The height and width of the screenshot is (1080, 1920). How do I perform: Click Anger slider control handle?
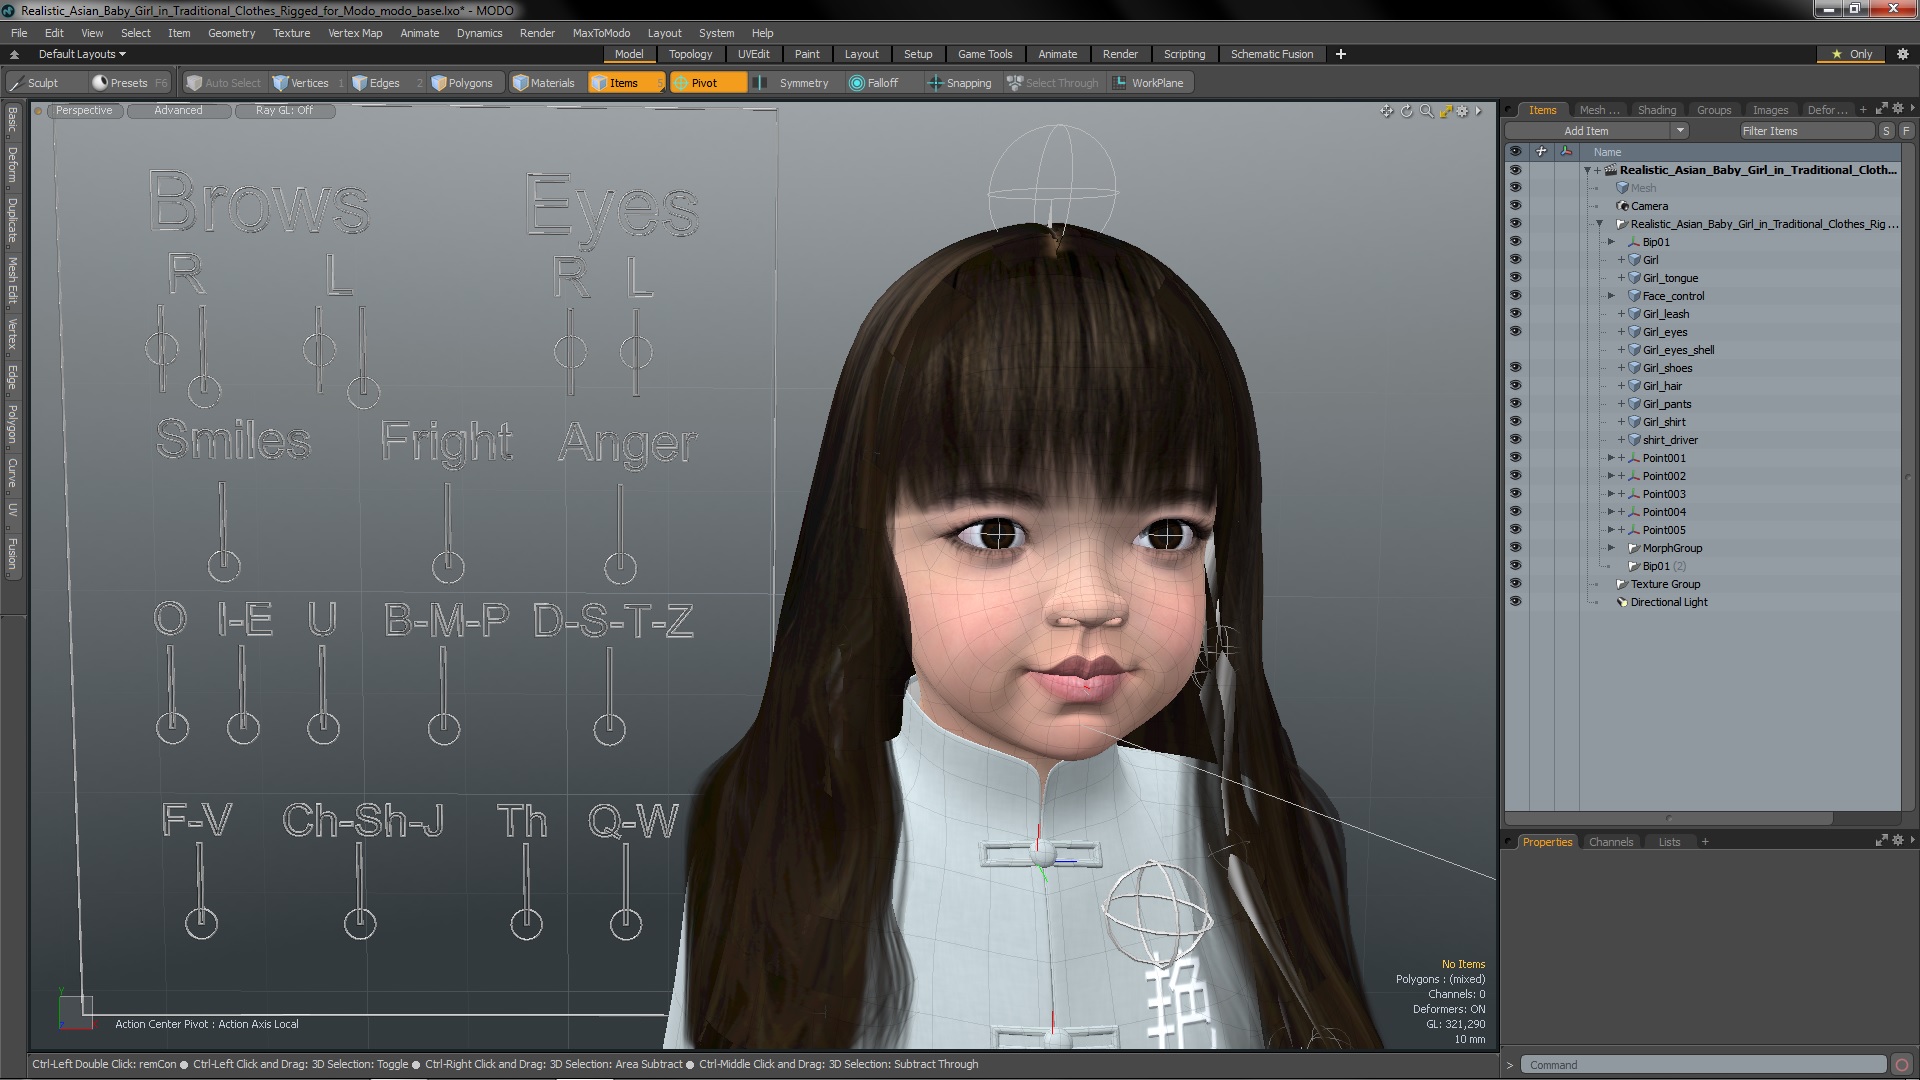tap(620, 568)
